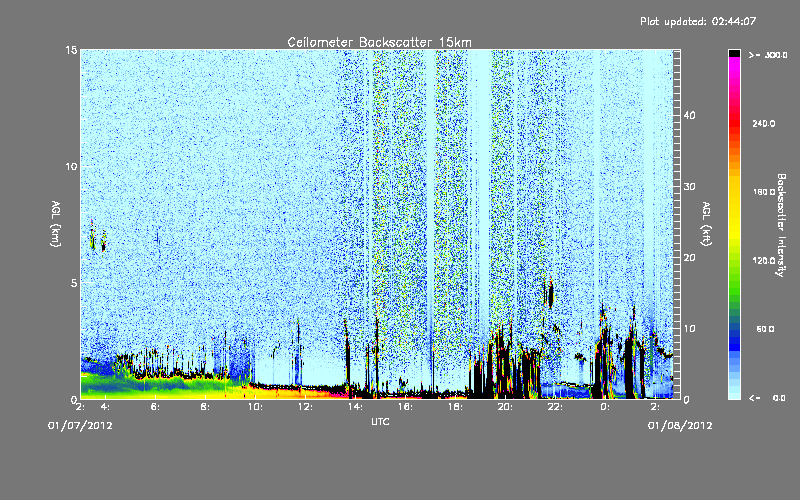800x500 pixels.
Task: Select the "10:" hour tick on time axis
Action: pyautogui.click(x=255, y=407)
